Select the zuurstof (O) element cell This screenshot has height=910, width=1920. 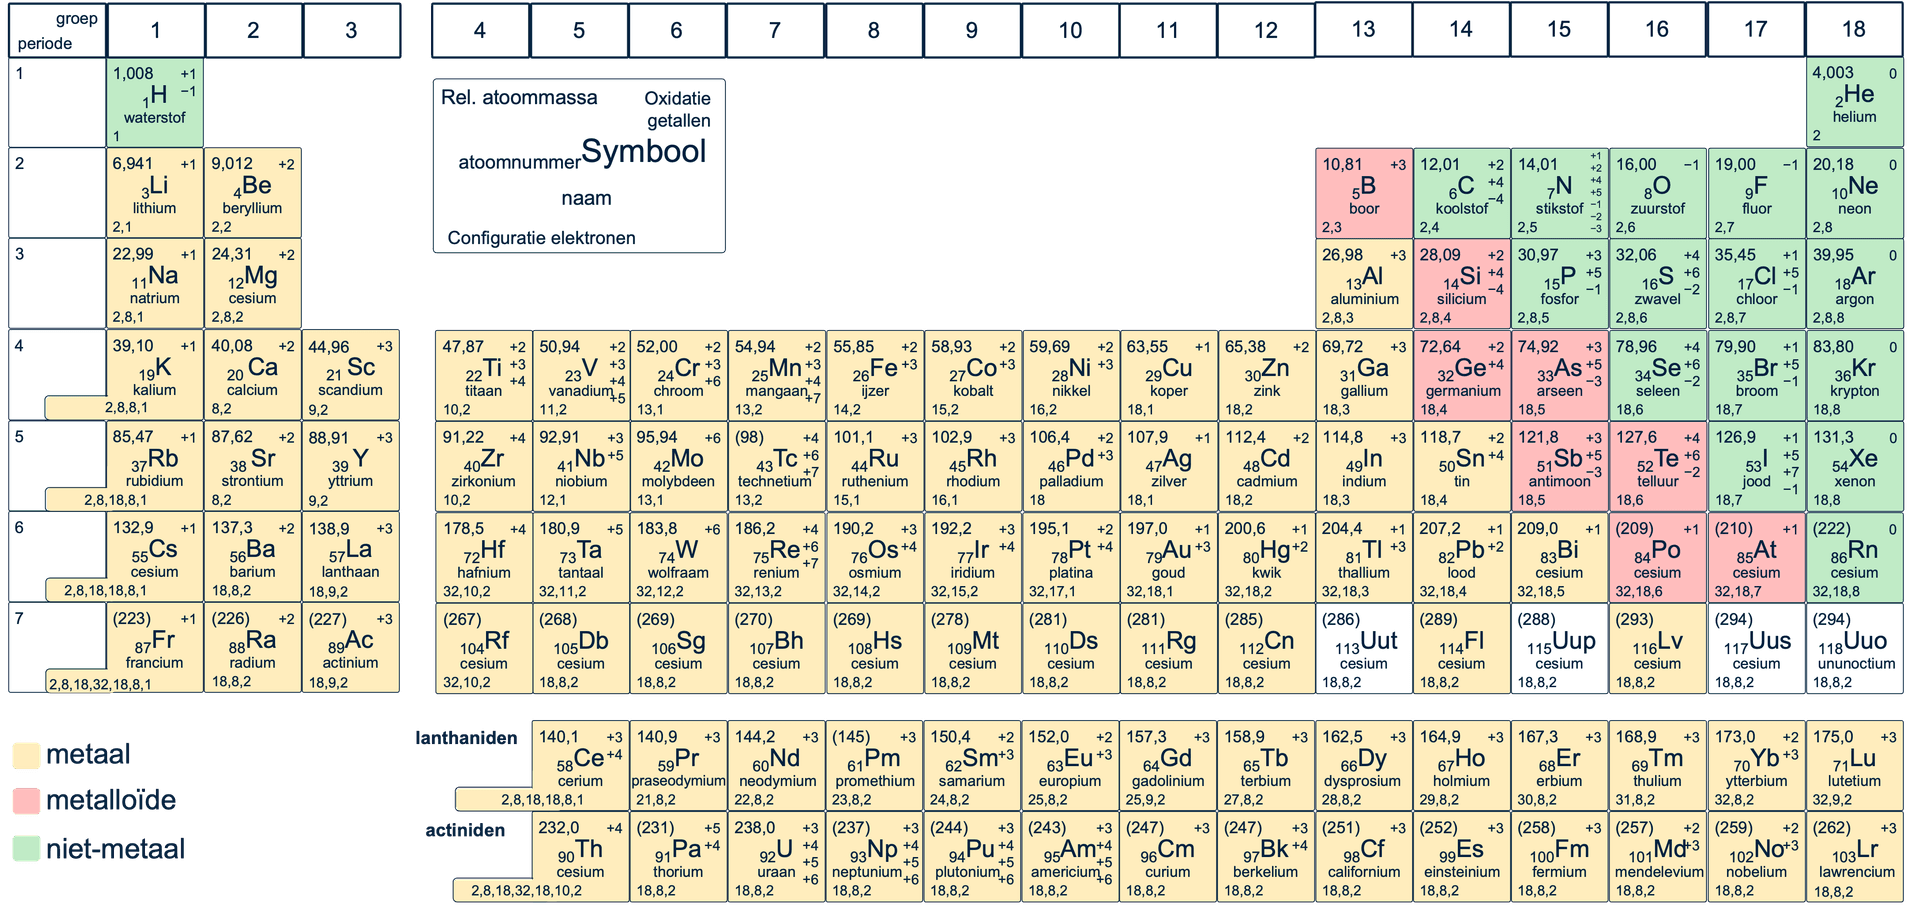point(1658,193)
